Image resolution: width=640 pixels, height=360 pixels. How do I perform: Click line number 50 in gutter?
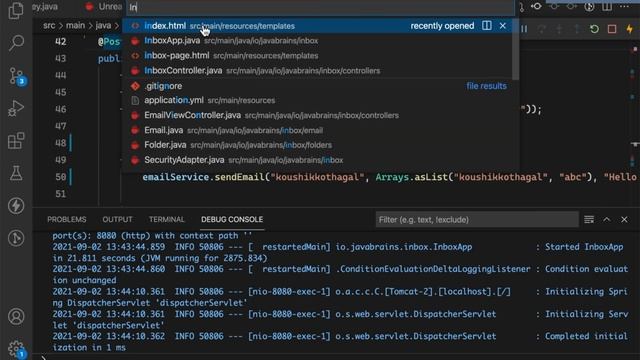[60, 177]
